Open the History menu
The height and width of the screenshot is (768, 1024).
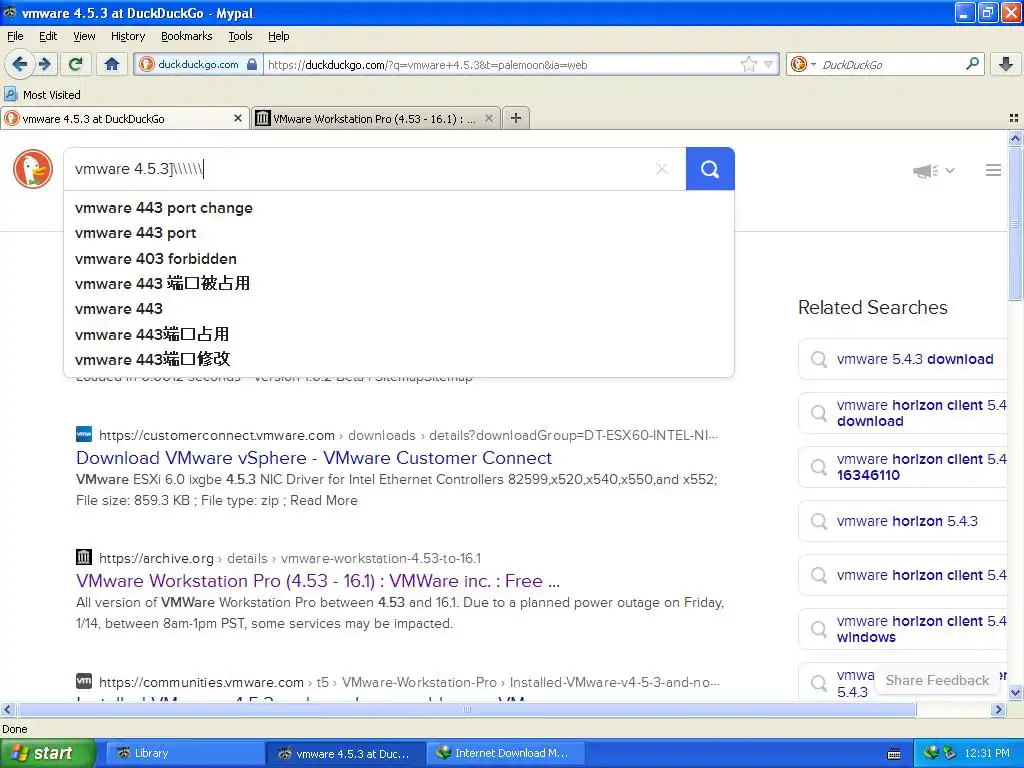coord(127,36)
